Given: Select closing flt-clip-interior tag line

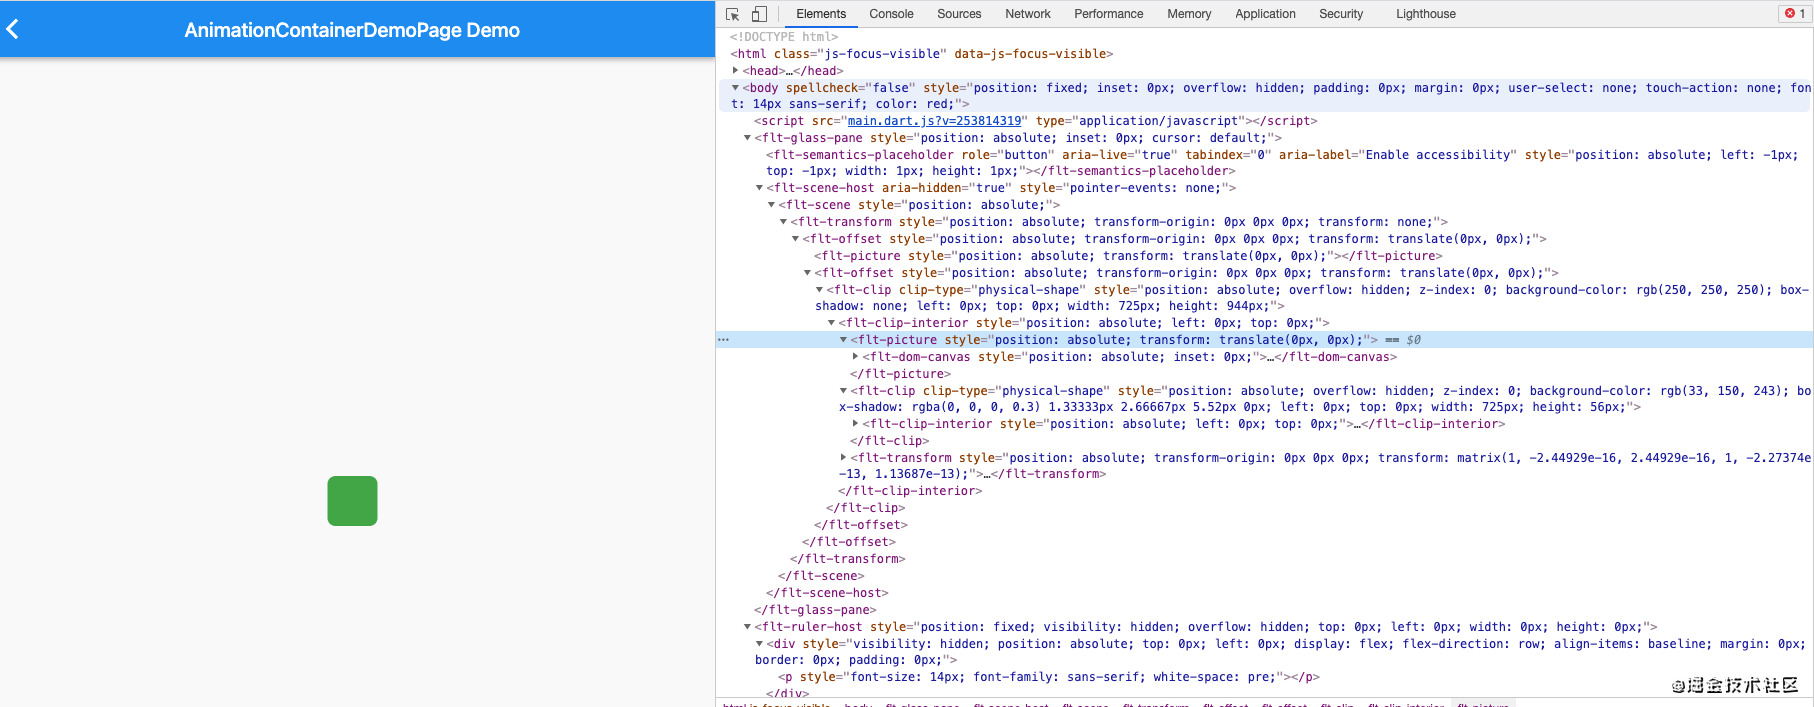Looking at the screenshot, I should (910, 491).
